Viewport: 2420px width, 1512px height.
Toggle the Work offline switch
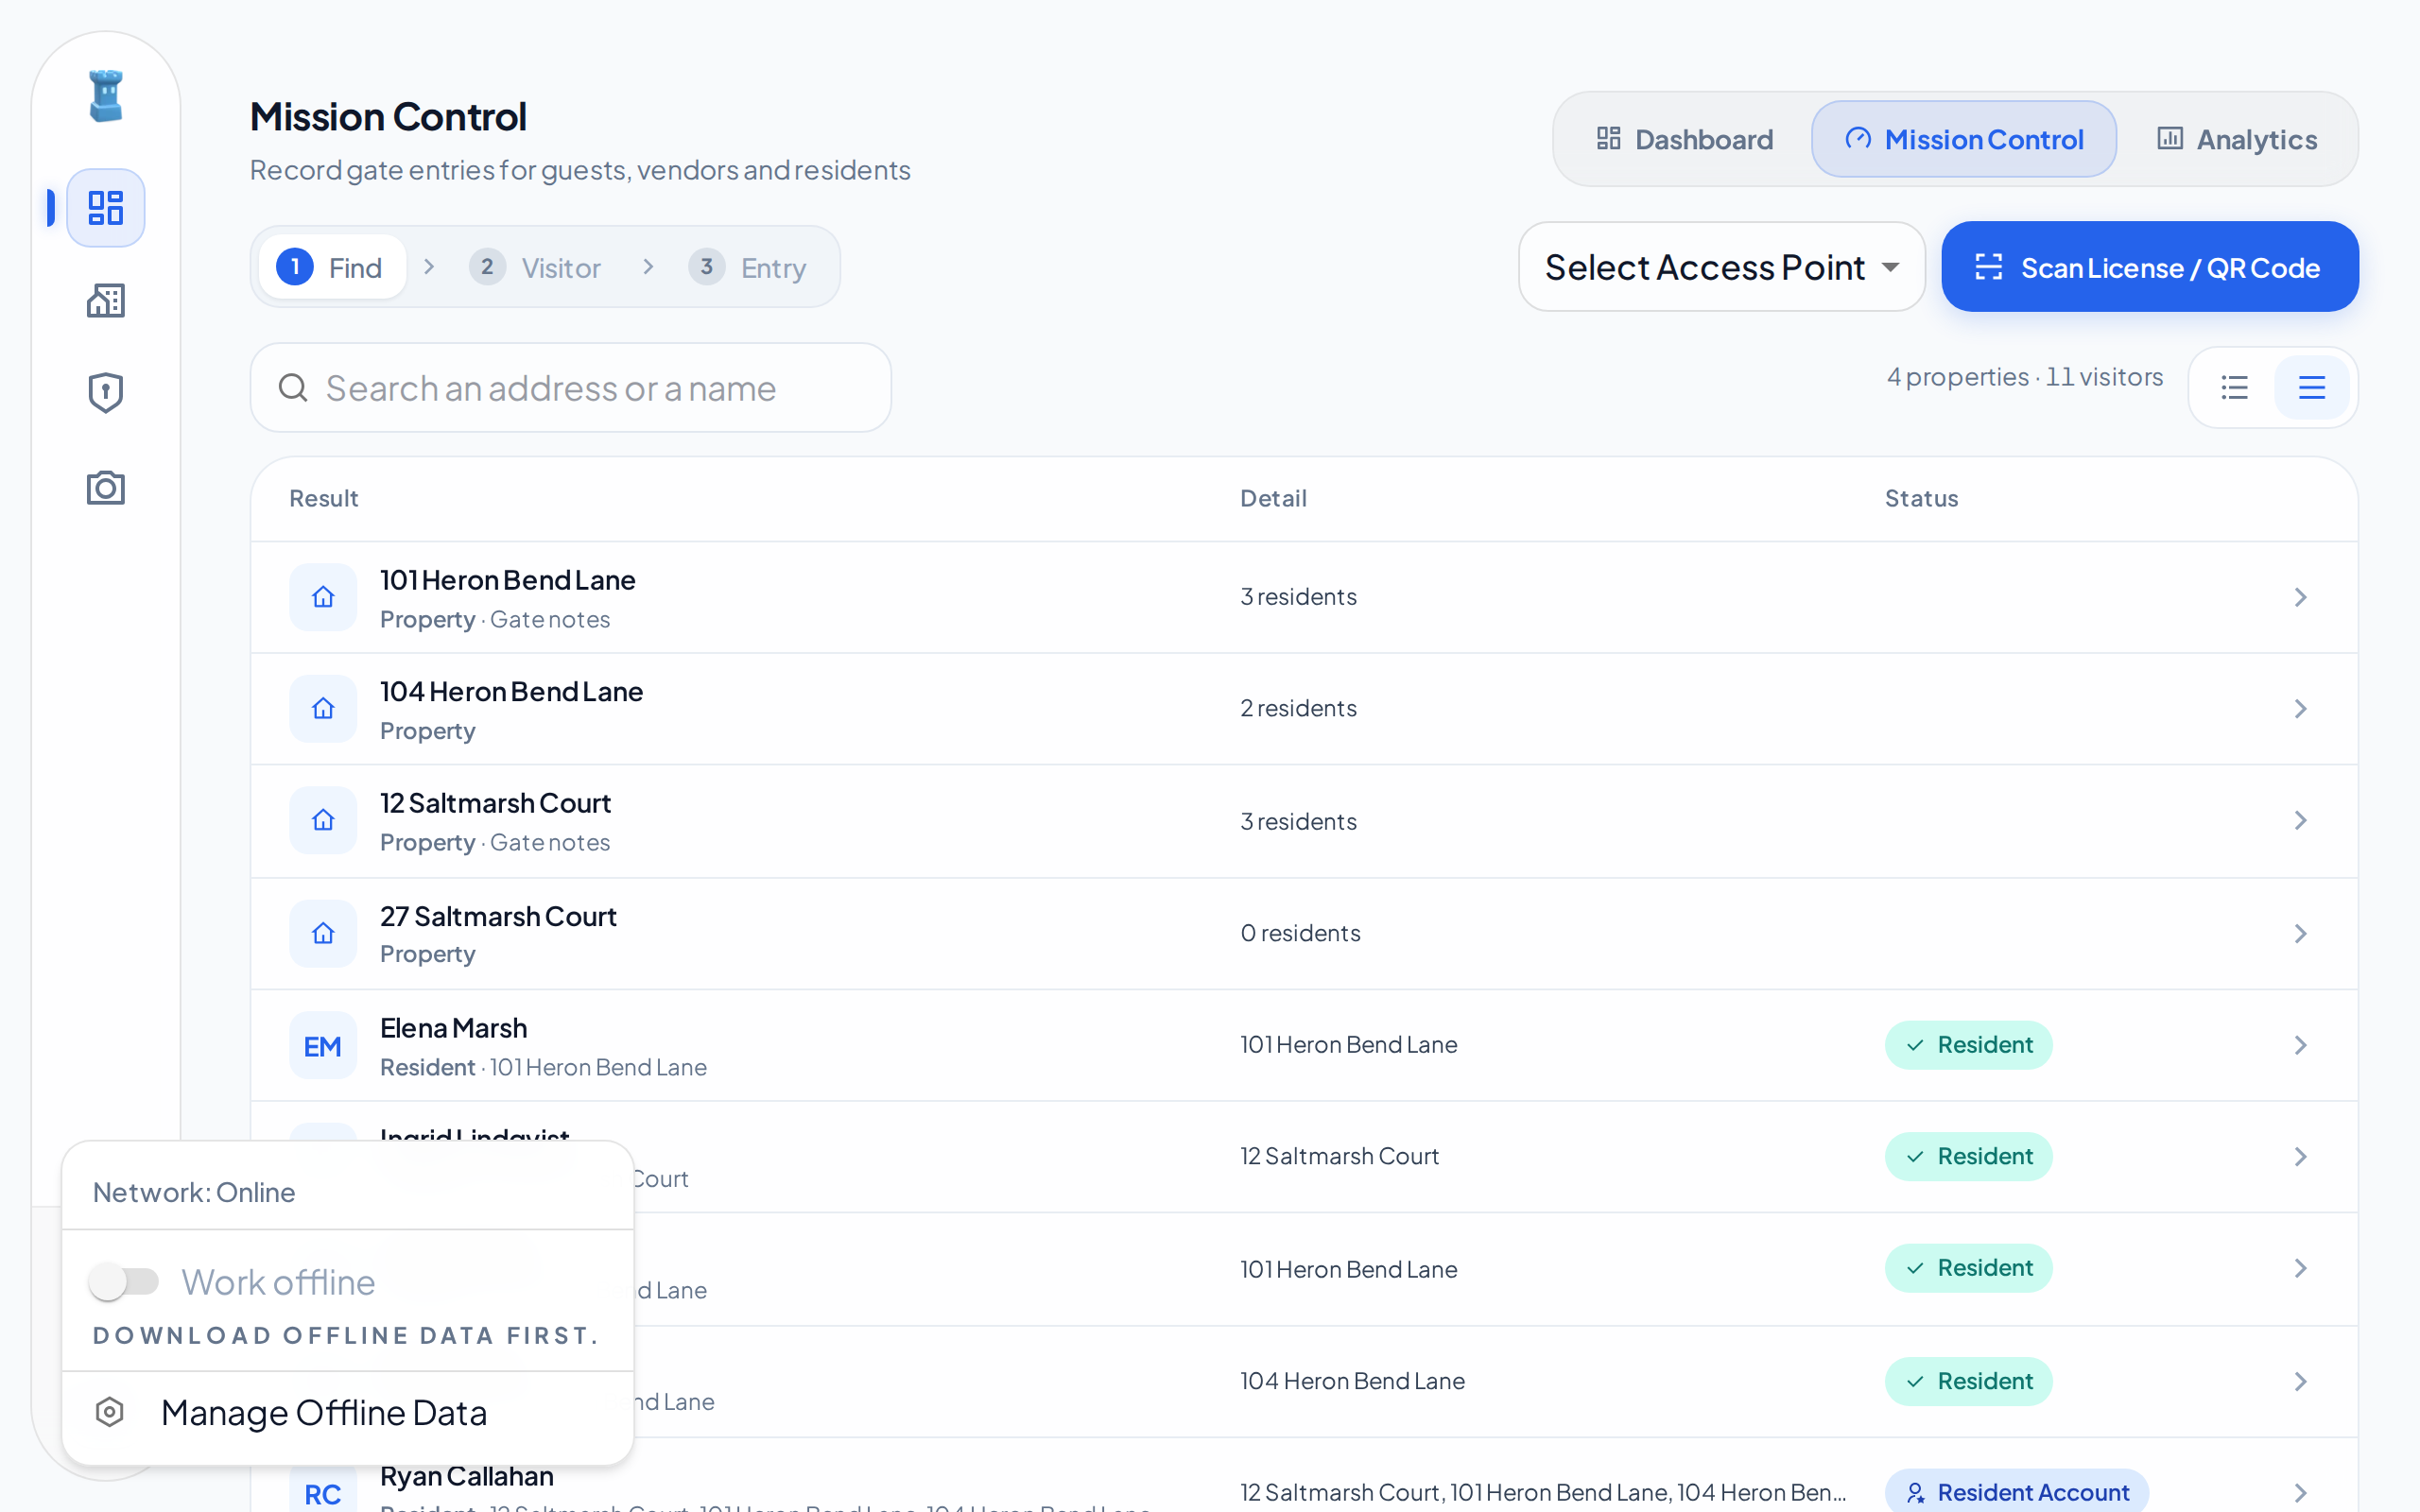124,1281
